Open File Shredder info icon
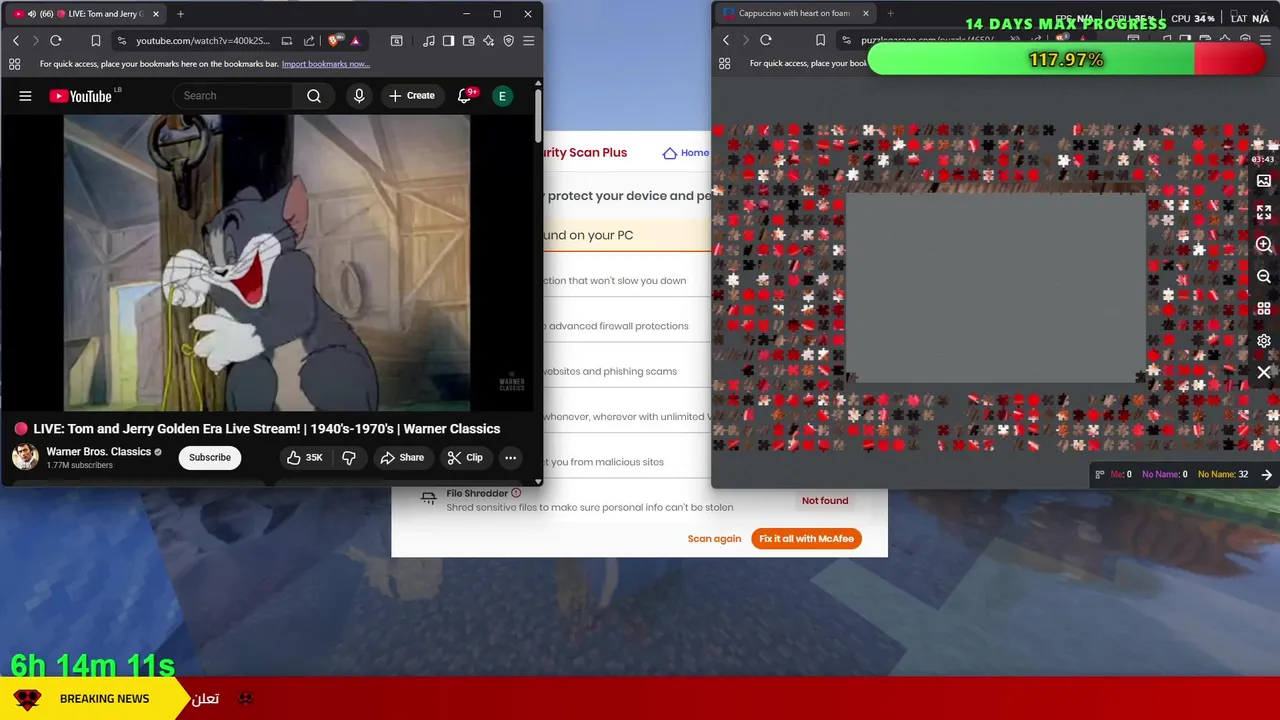 coord(516,493)
